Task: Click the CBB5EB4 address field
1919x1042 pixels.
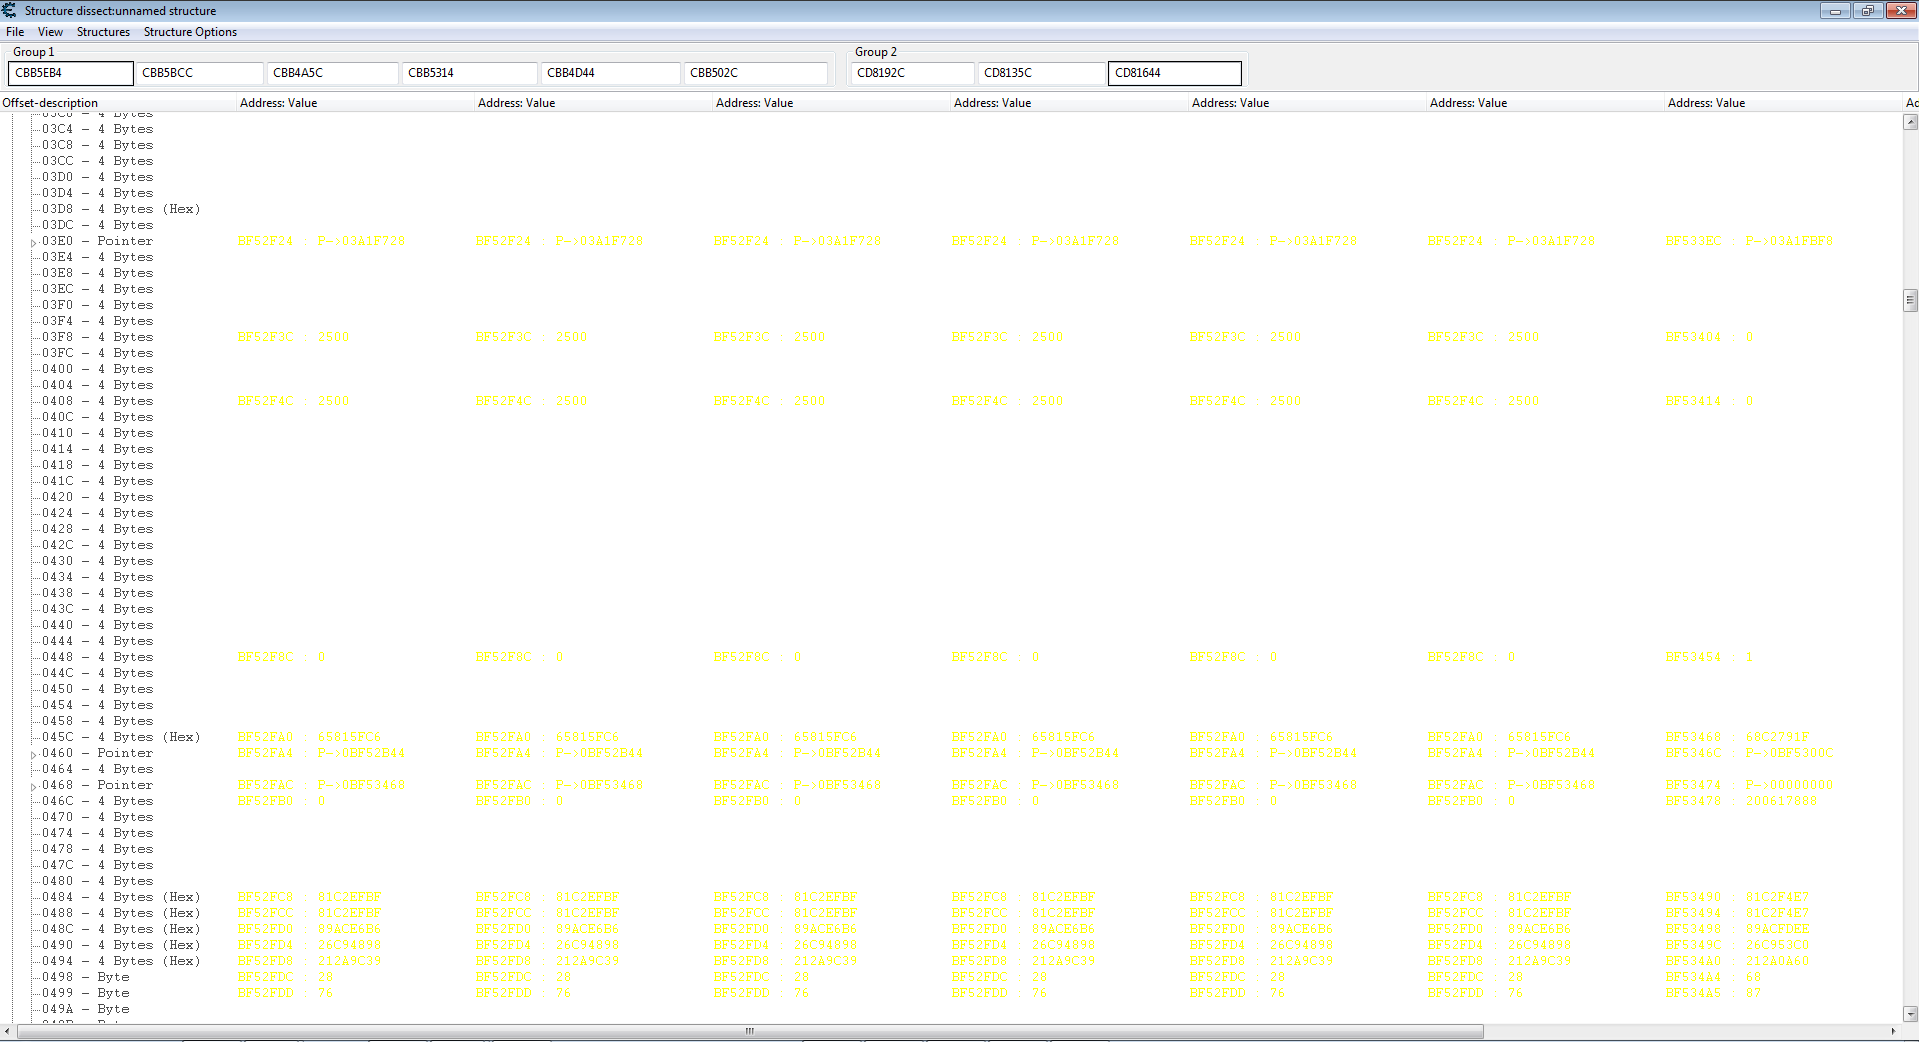Action: tap(70, 73)
